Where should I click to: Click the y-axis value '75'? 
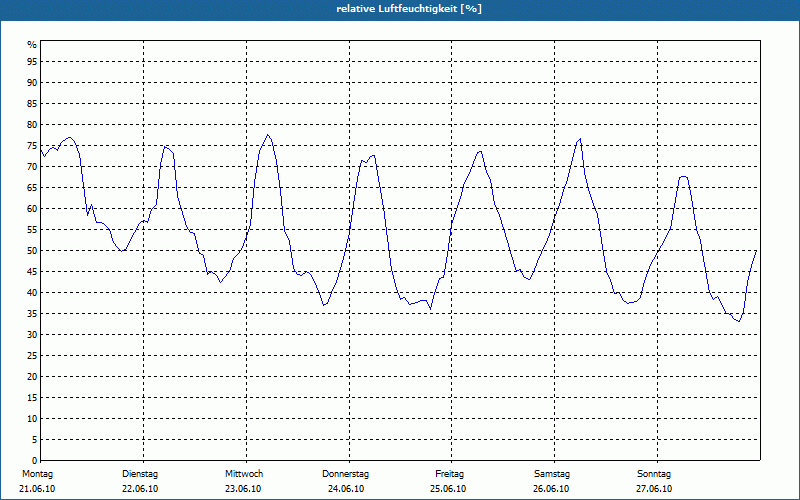click(x=32, y=145)
